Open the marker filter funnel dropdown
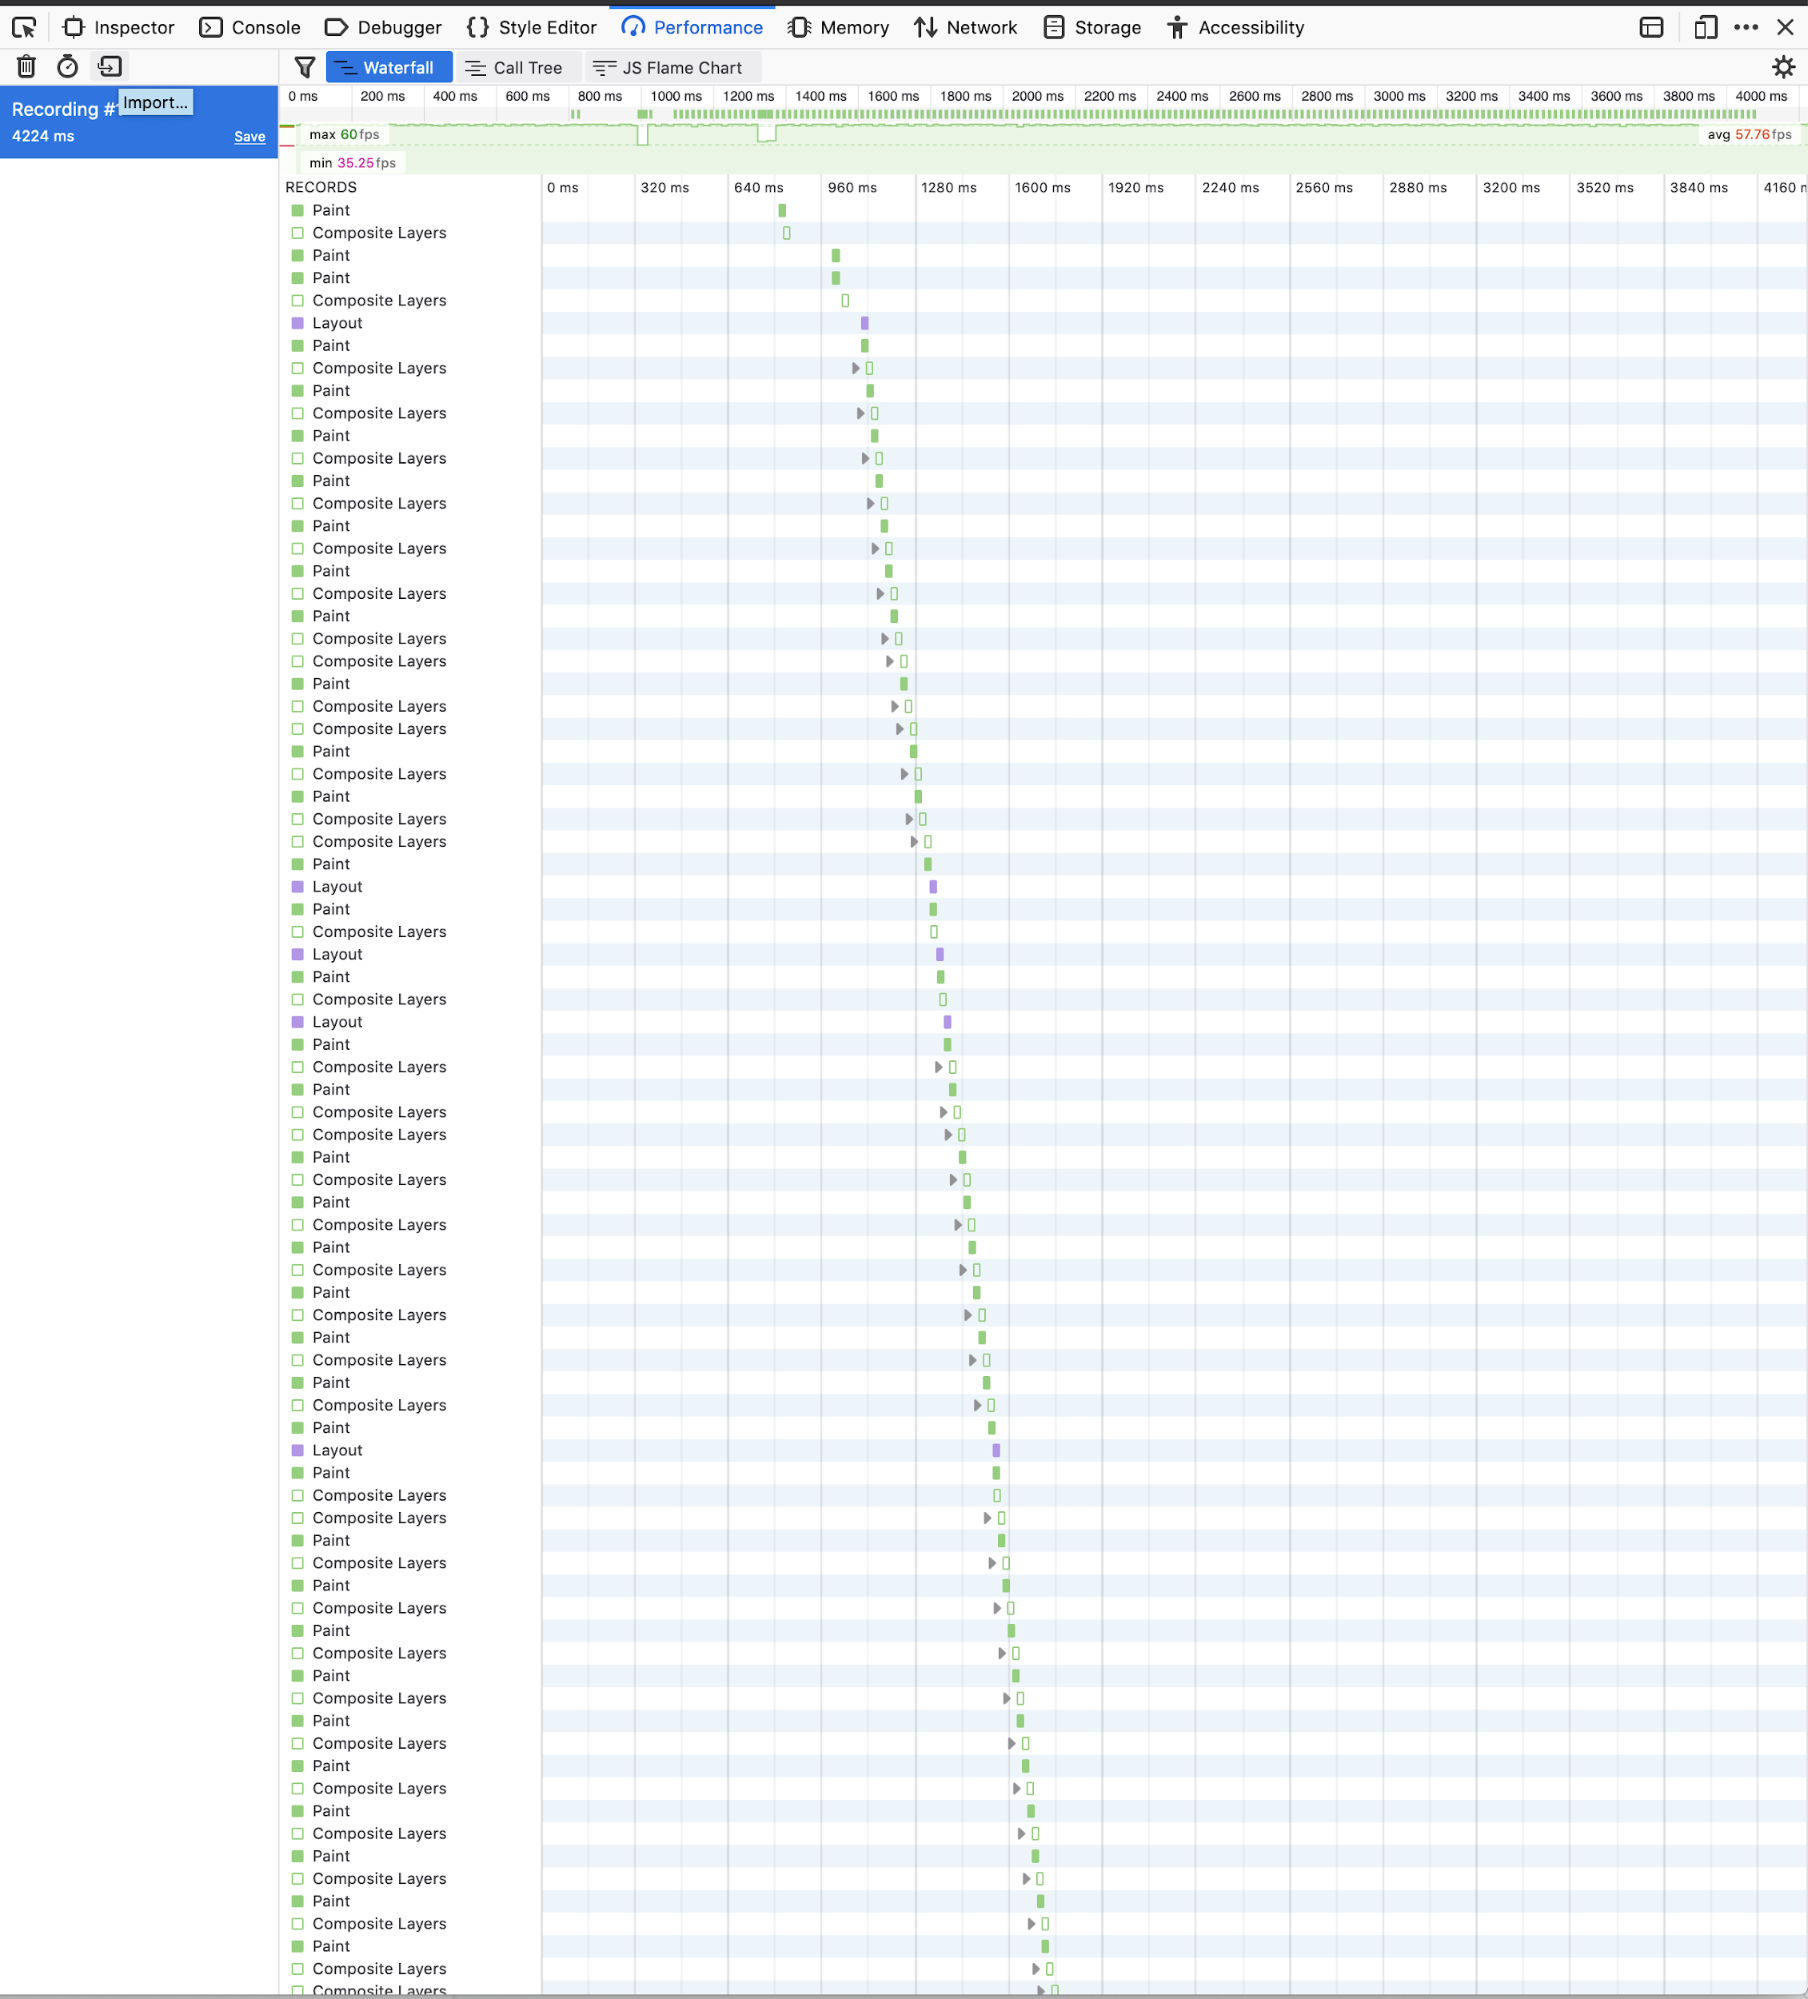Screen dimensions: 1808x1999 [x=305, y=68]
